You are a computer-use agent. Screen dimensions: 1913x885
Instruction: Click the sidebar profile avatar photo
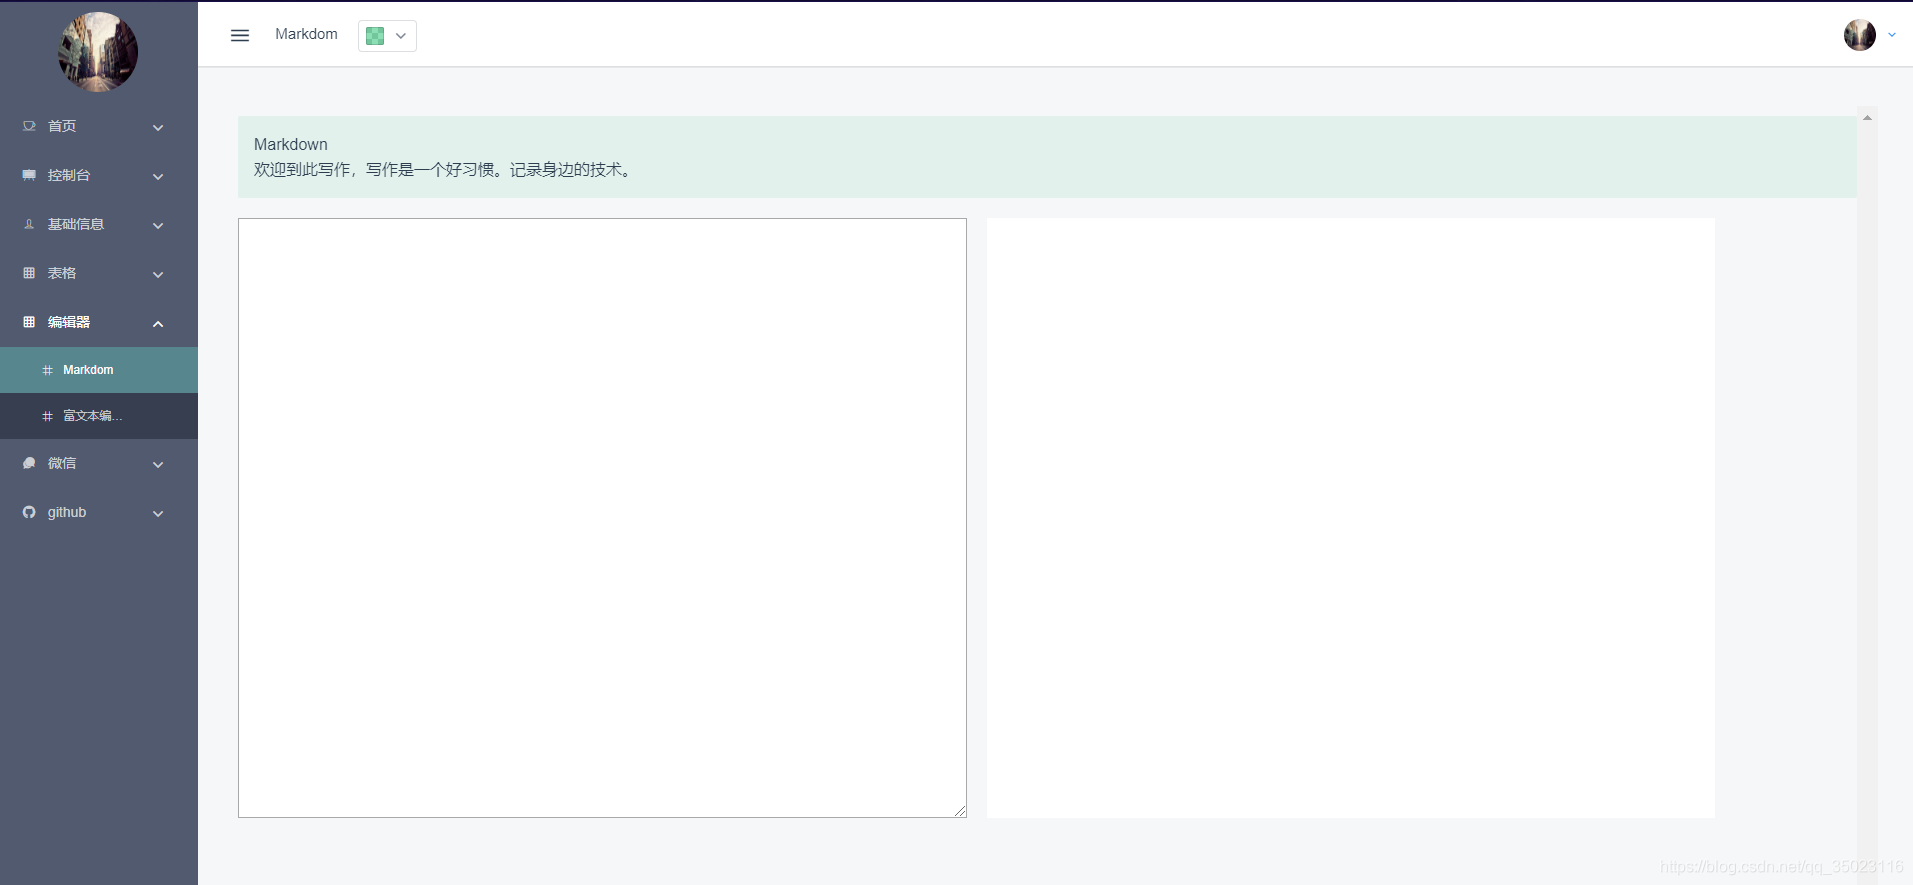[x=98, y=52]
